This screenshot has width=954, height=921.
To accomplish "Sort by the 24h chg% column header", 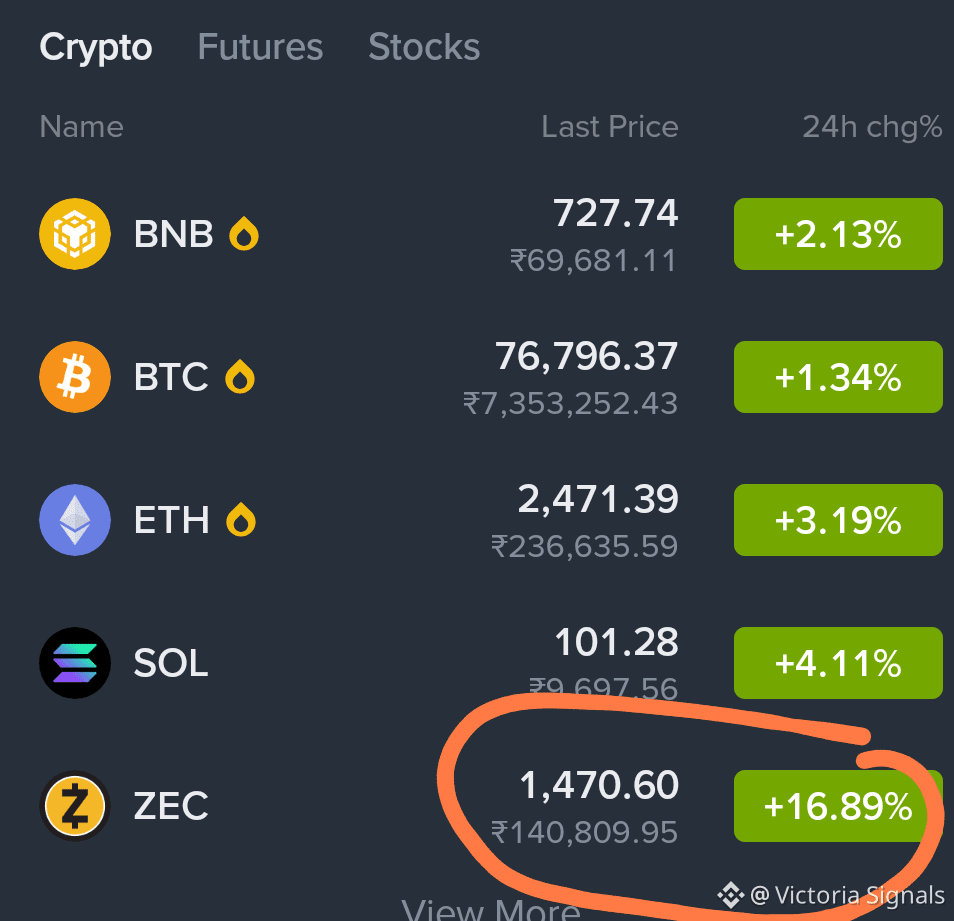I will click(x=872, y=127).
